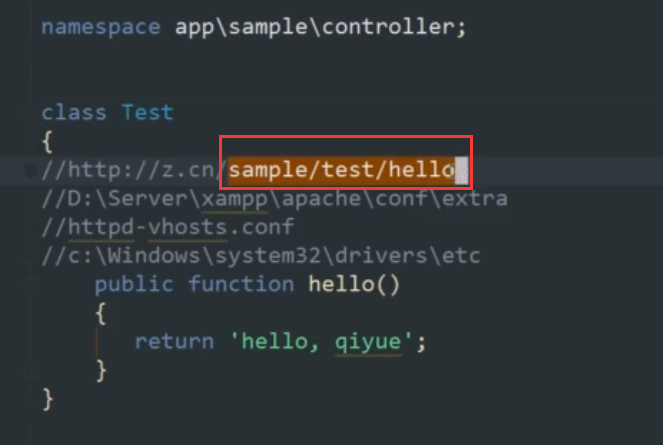
Task: Click the fold marker beside the //http comment line
Action: point(30,170)
